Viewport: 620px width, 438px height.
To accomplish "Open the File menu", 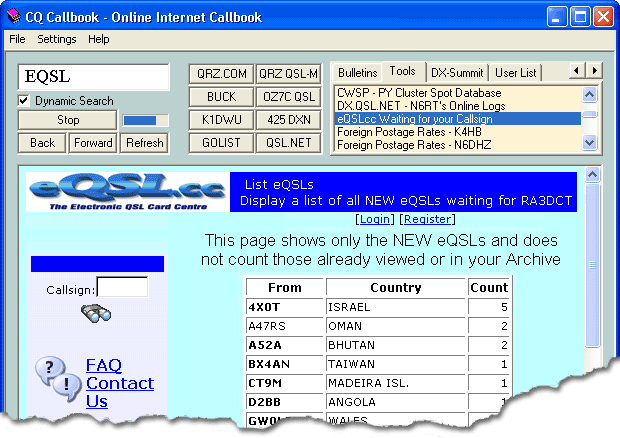I will click(x=17, y=39).
